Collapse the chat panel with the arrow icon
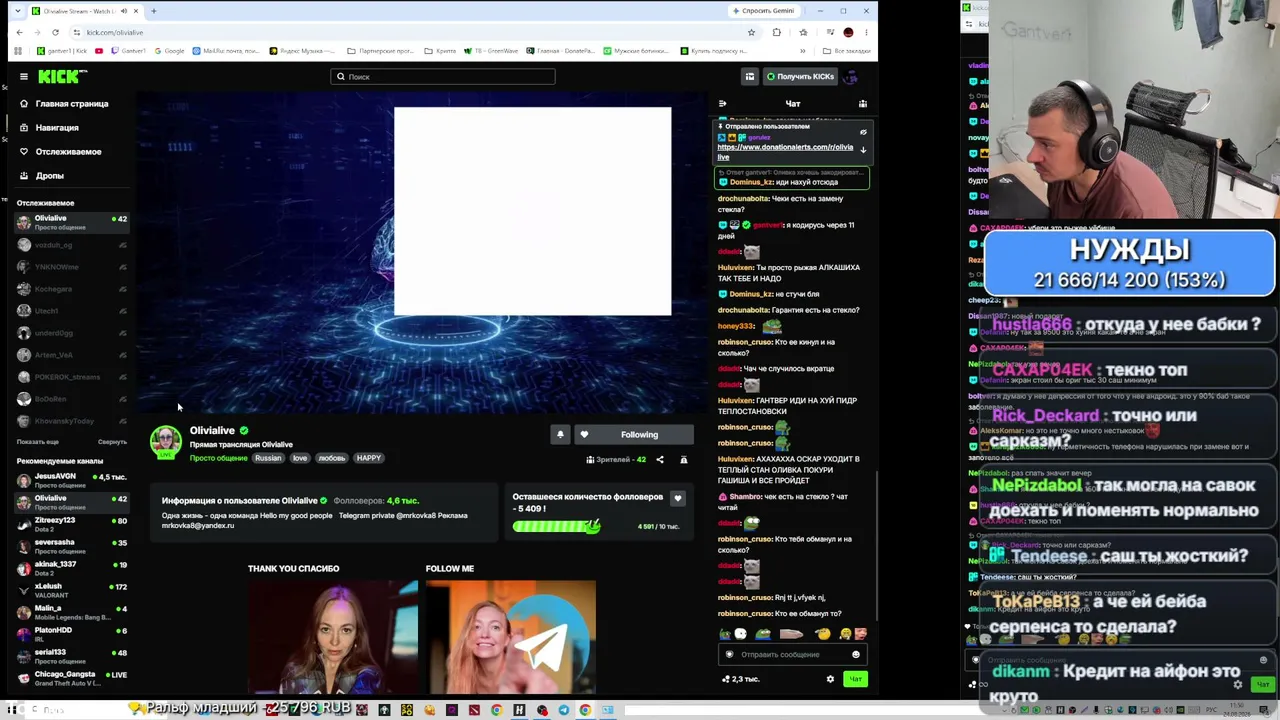Image resolution: width=1280 pixels, height=720 pixels. 723,103
